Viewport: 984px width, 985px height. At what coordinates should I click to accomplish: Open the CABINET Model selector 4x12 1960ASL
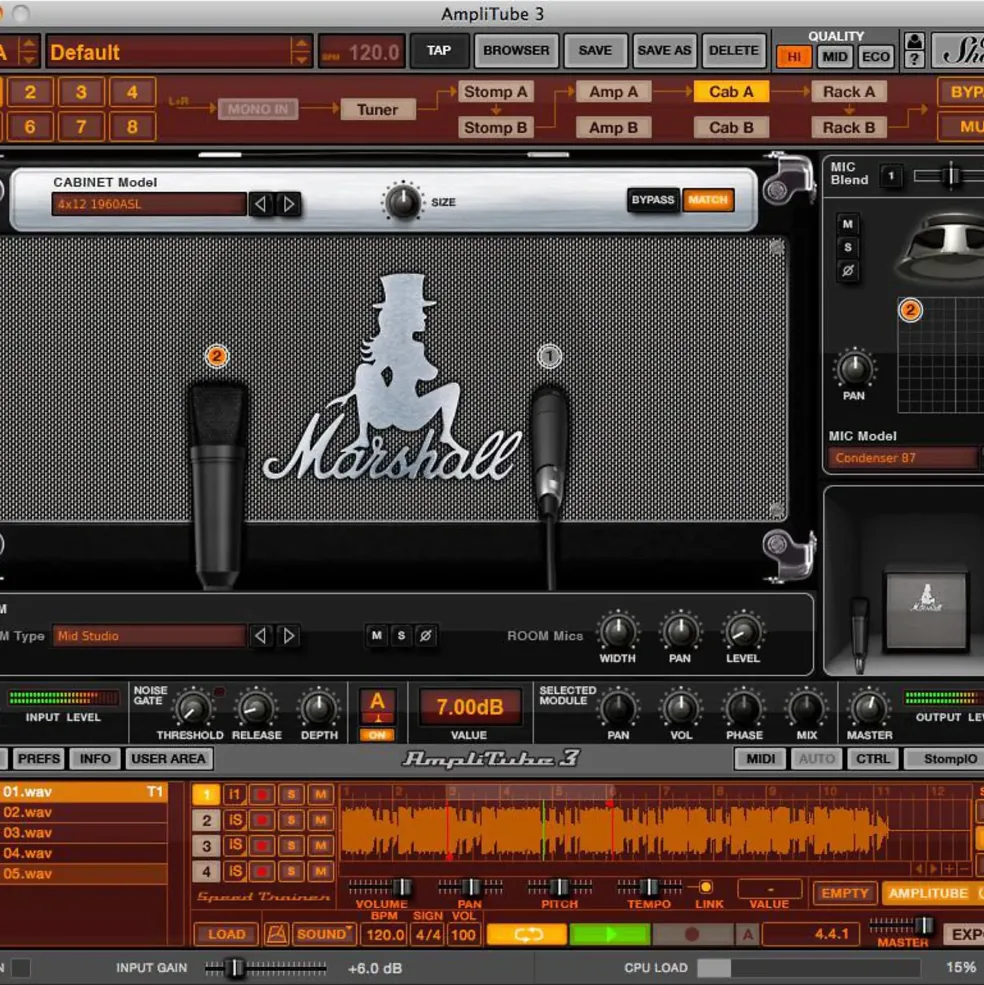tap(149, 204)
